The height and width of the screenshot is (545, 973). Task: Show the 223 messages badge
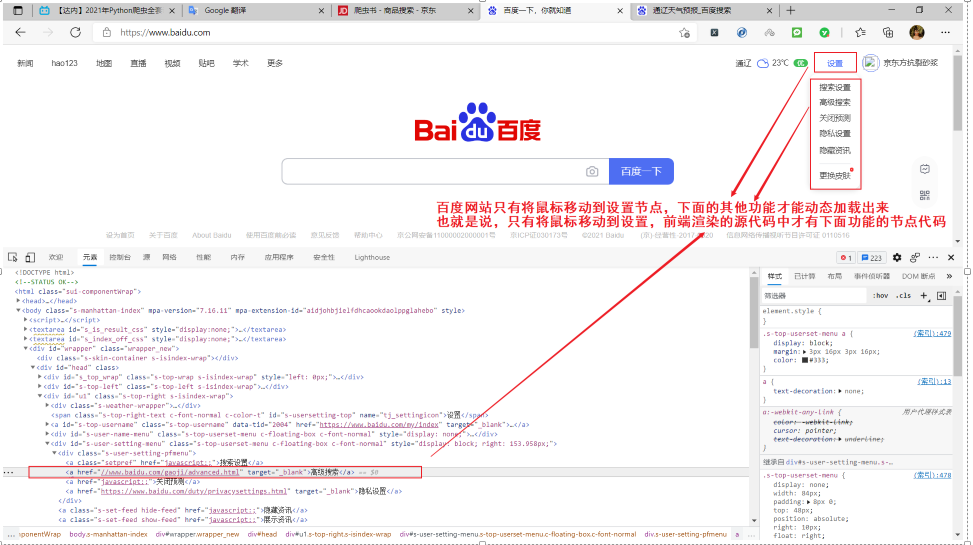pyautogui.click(x=872, y=258)
